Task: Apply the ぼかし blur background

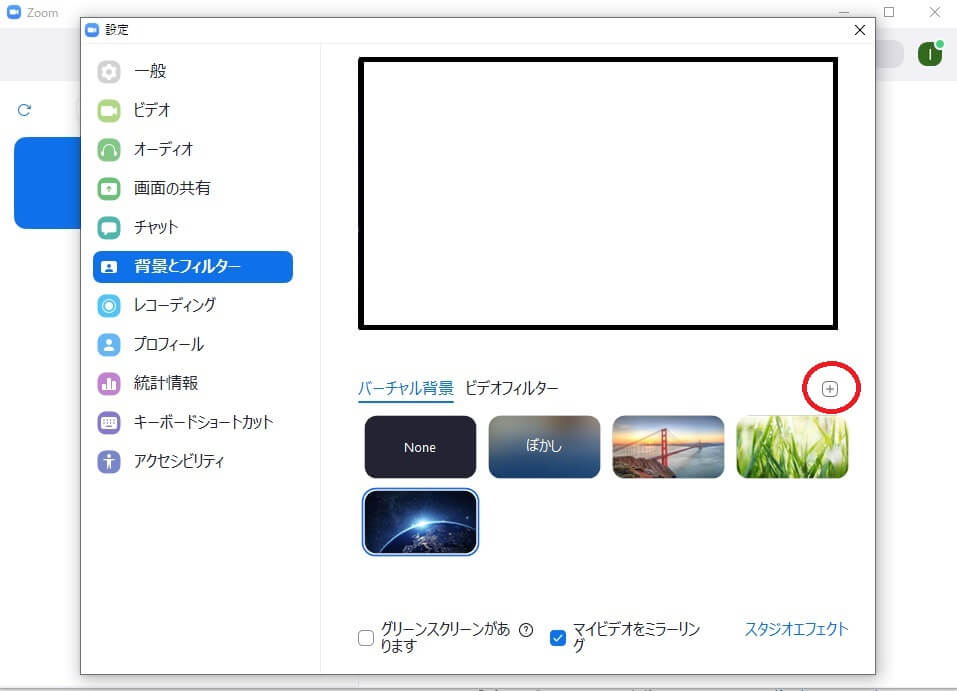Action: (544, 447)
